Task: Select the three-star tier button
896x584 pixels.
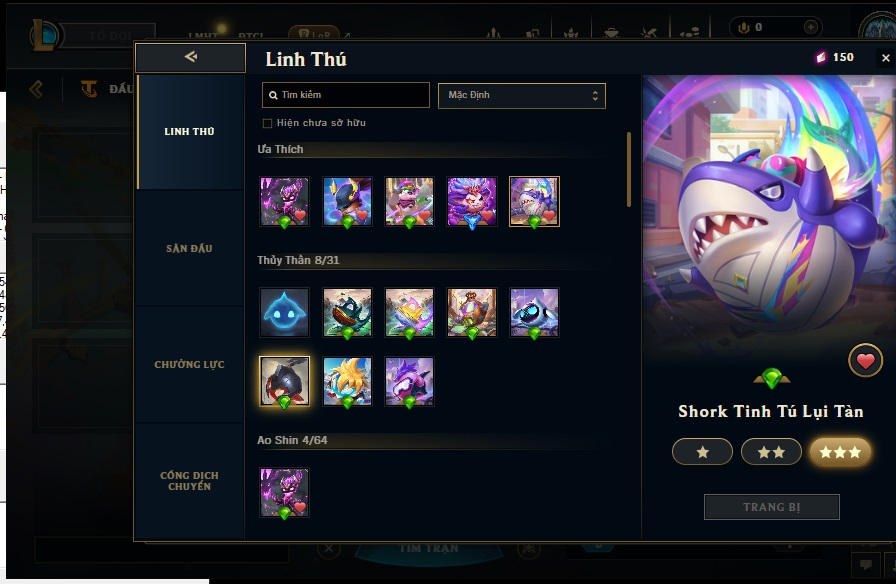Action: (839, 452)
